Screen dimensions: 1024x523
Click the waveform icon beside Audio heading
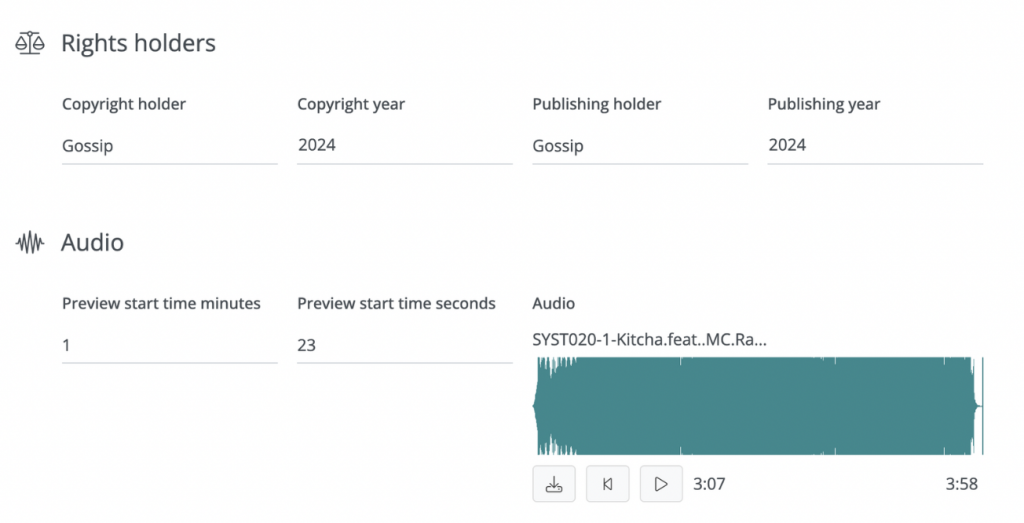pyautogui.click(x=30, y=243)
